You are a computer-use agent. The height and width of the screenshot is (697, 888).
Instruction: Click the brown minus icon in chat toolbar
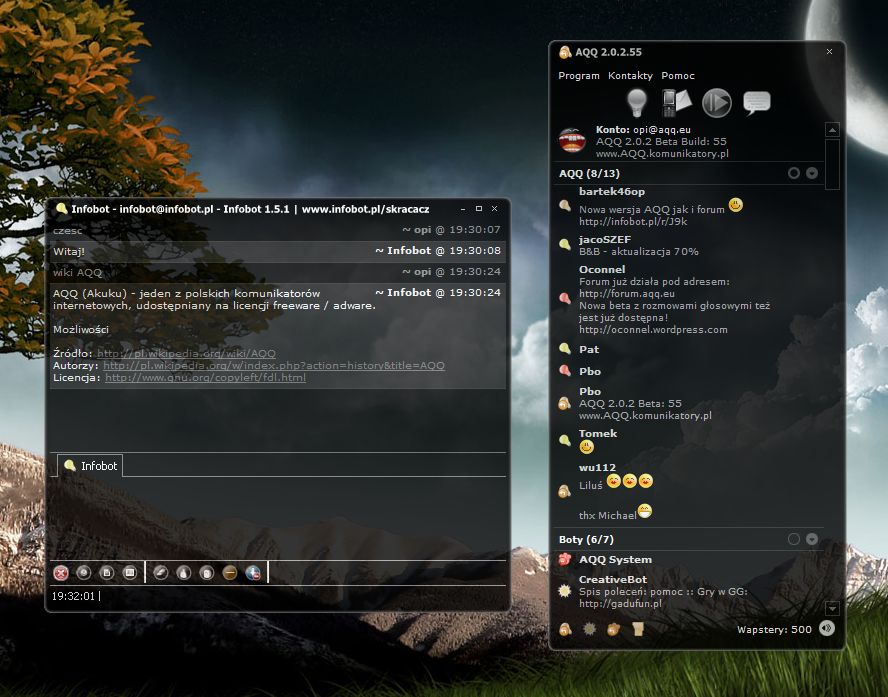tap(230, 573)
